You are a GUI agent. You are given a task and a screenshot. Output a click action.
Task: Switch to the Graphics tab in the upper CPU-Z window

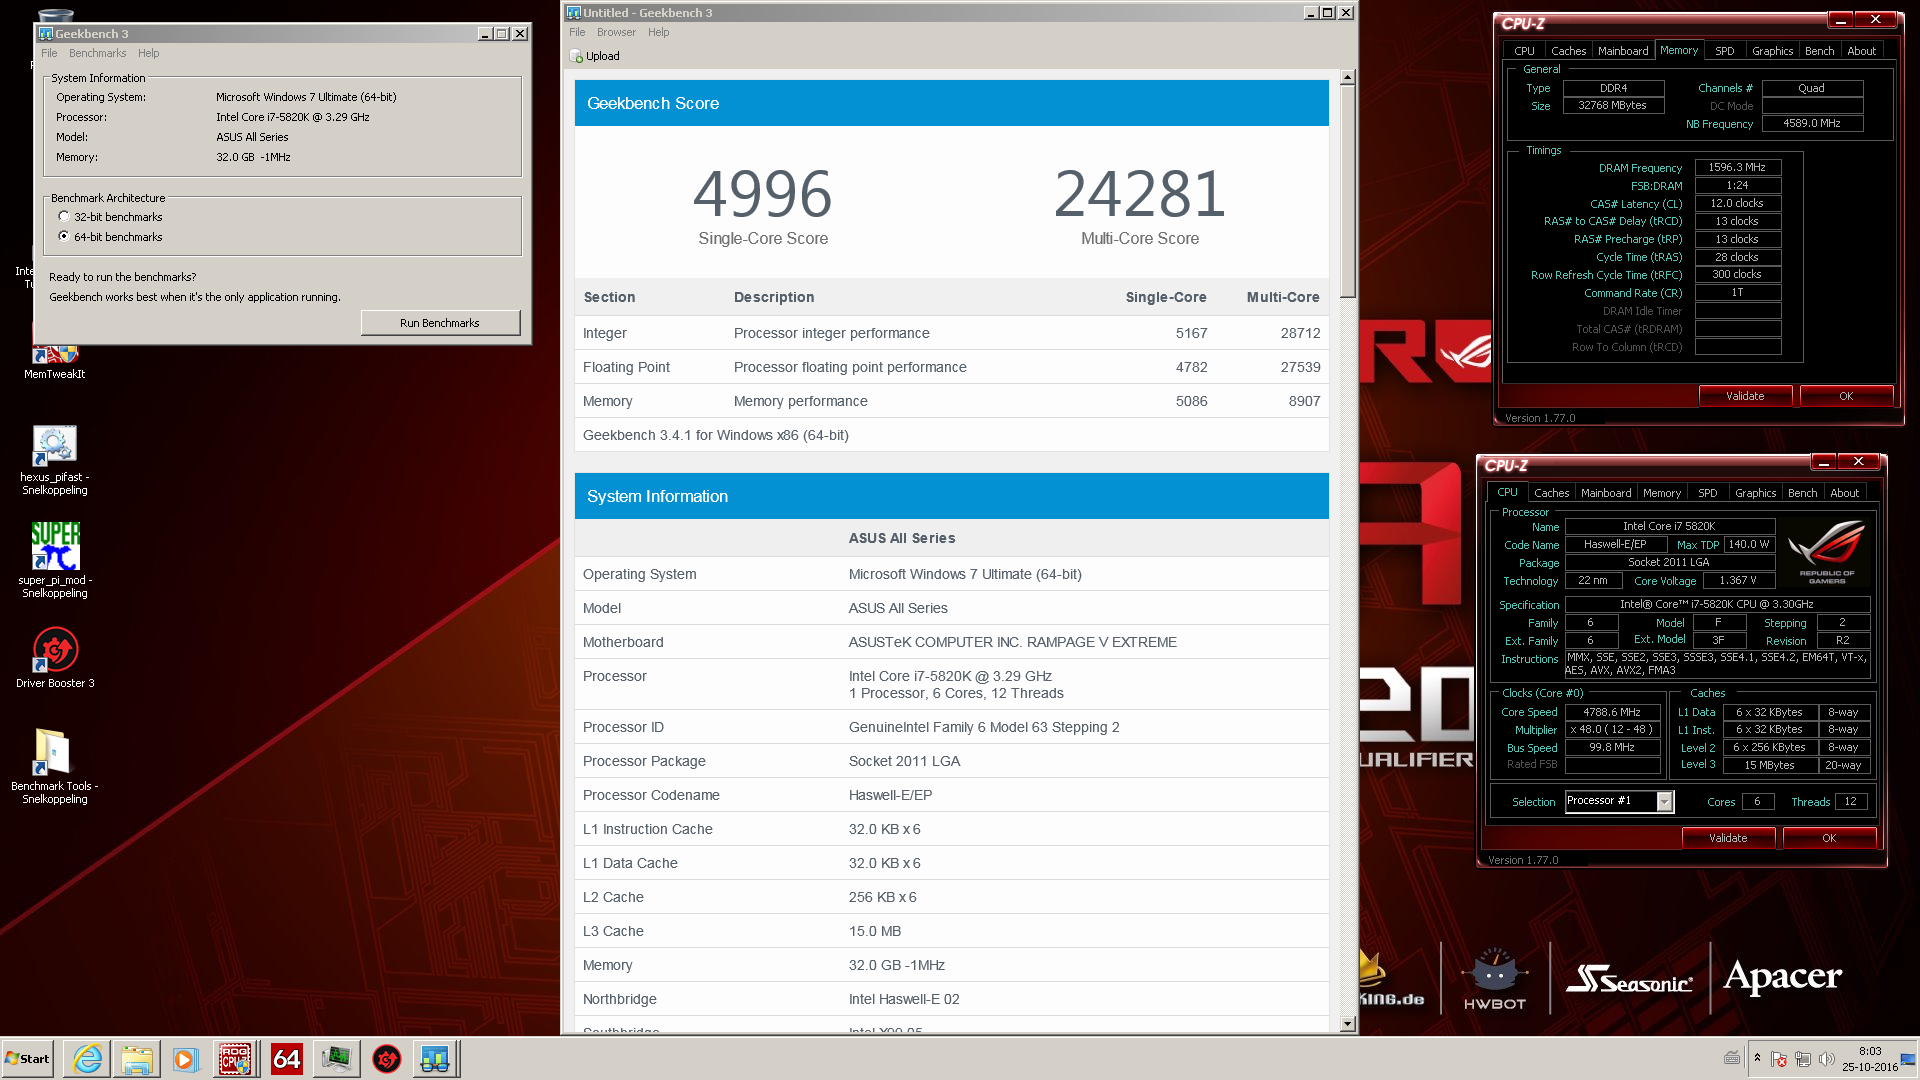pyautogui.click(x=1772, y=51)
